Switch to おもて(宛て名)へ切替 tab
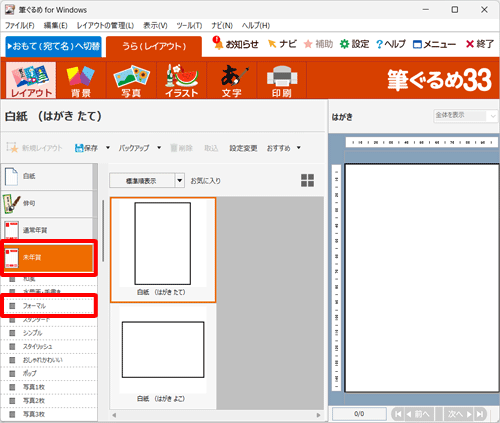Screen dimensions: 500x423 coord(53,46)
